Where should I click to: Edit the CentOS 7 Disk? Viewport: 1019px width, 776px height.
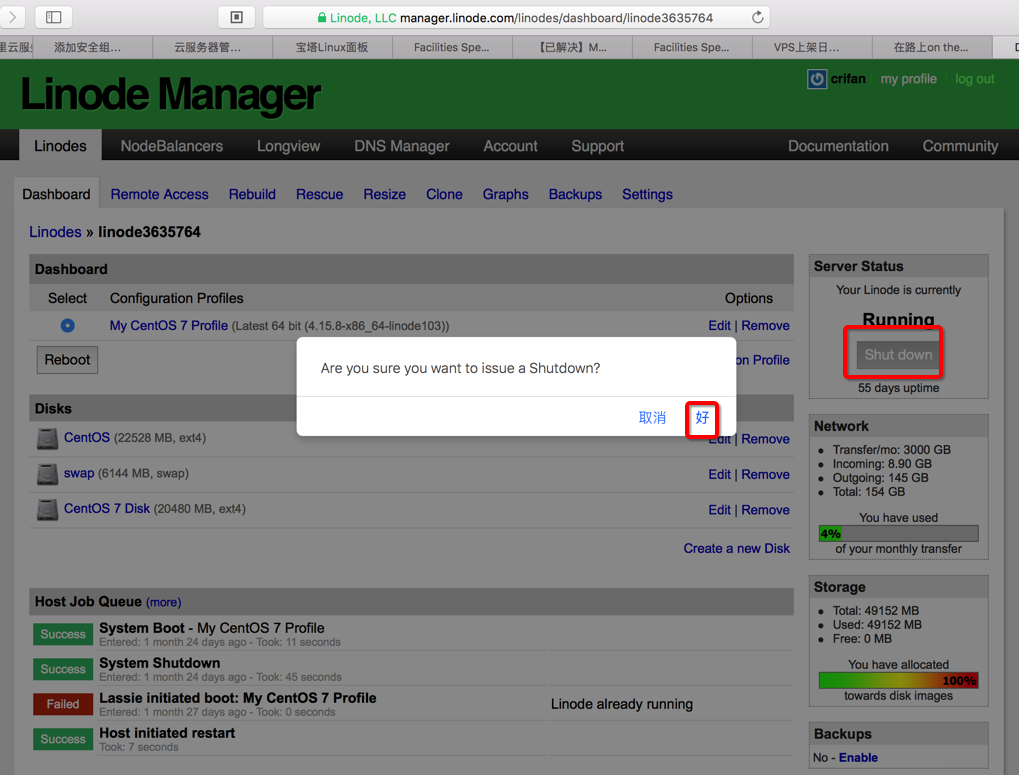[719, 510]
